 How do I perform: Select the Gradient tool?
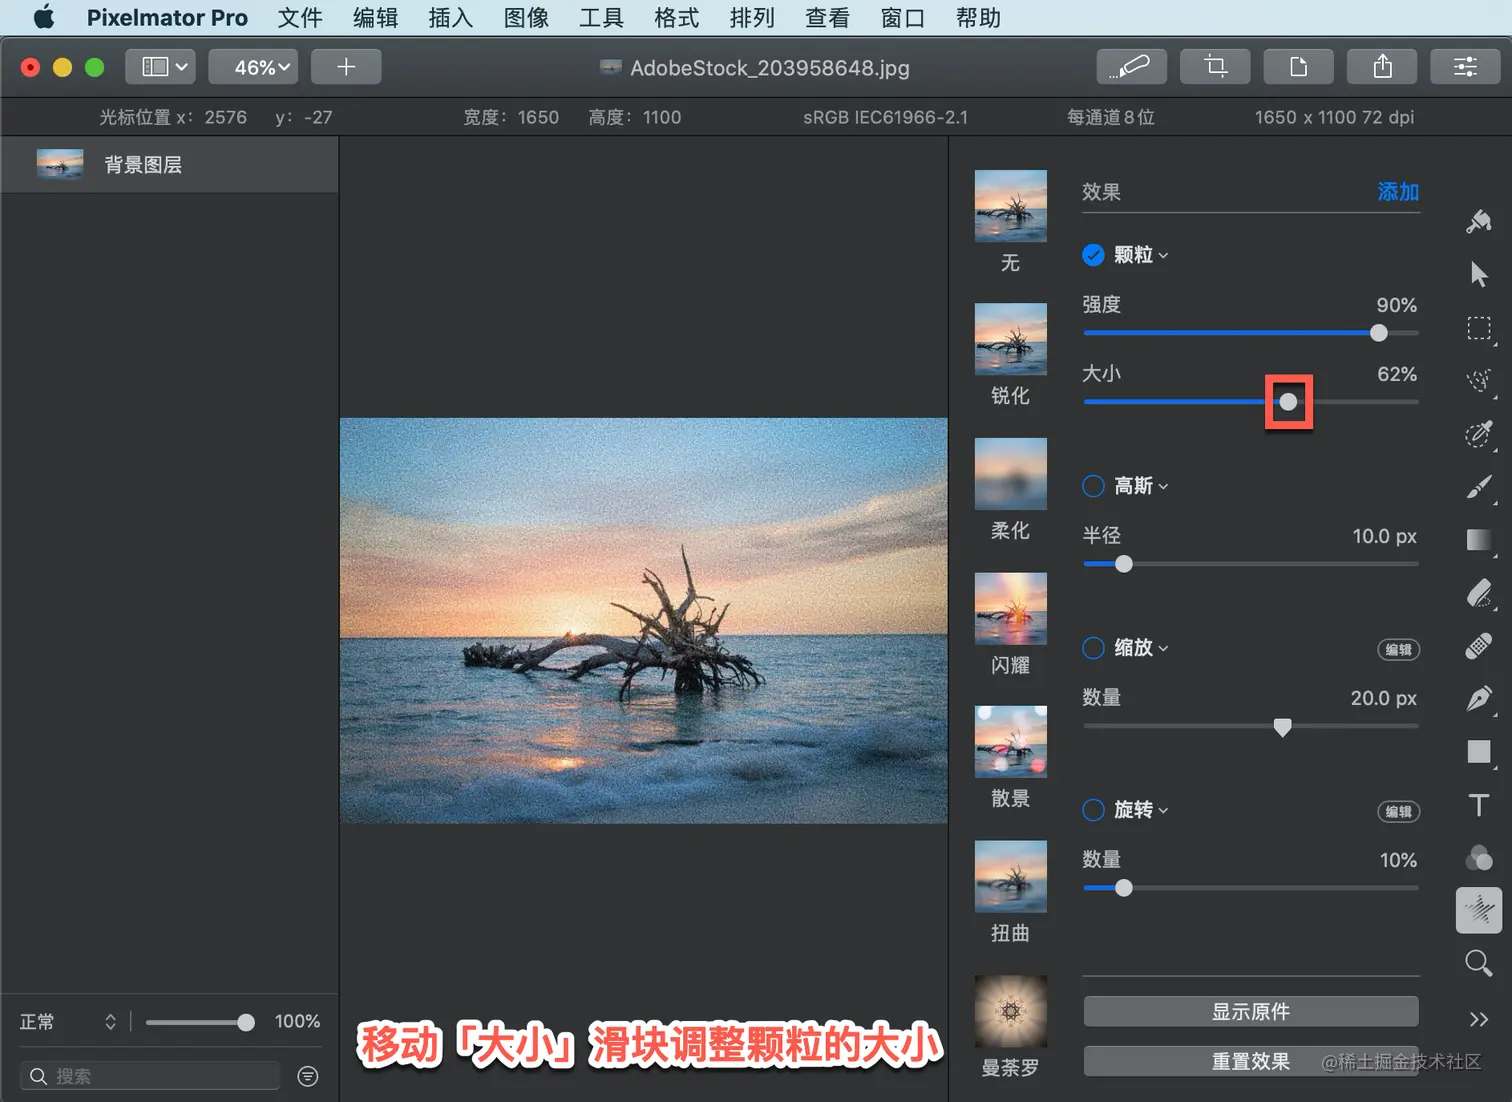point(1479,540)
